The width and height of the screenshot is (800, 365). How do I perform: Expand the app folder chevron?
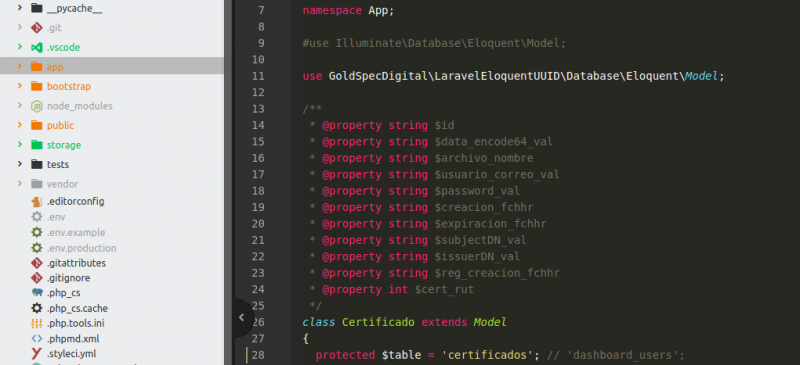pyautogui.click(x=19, y=66)
